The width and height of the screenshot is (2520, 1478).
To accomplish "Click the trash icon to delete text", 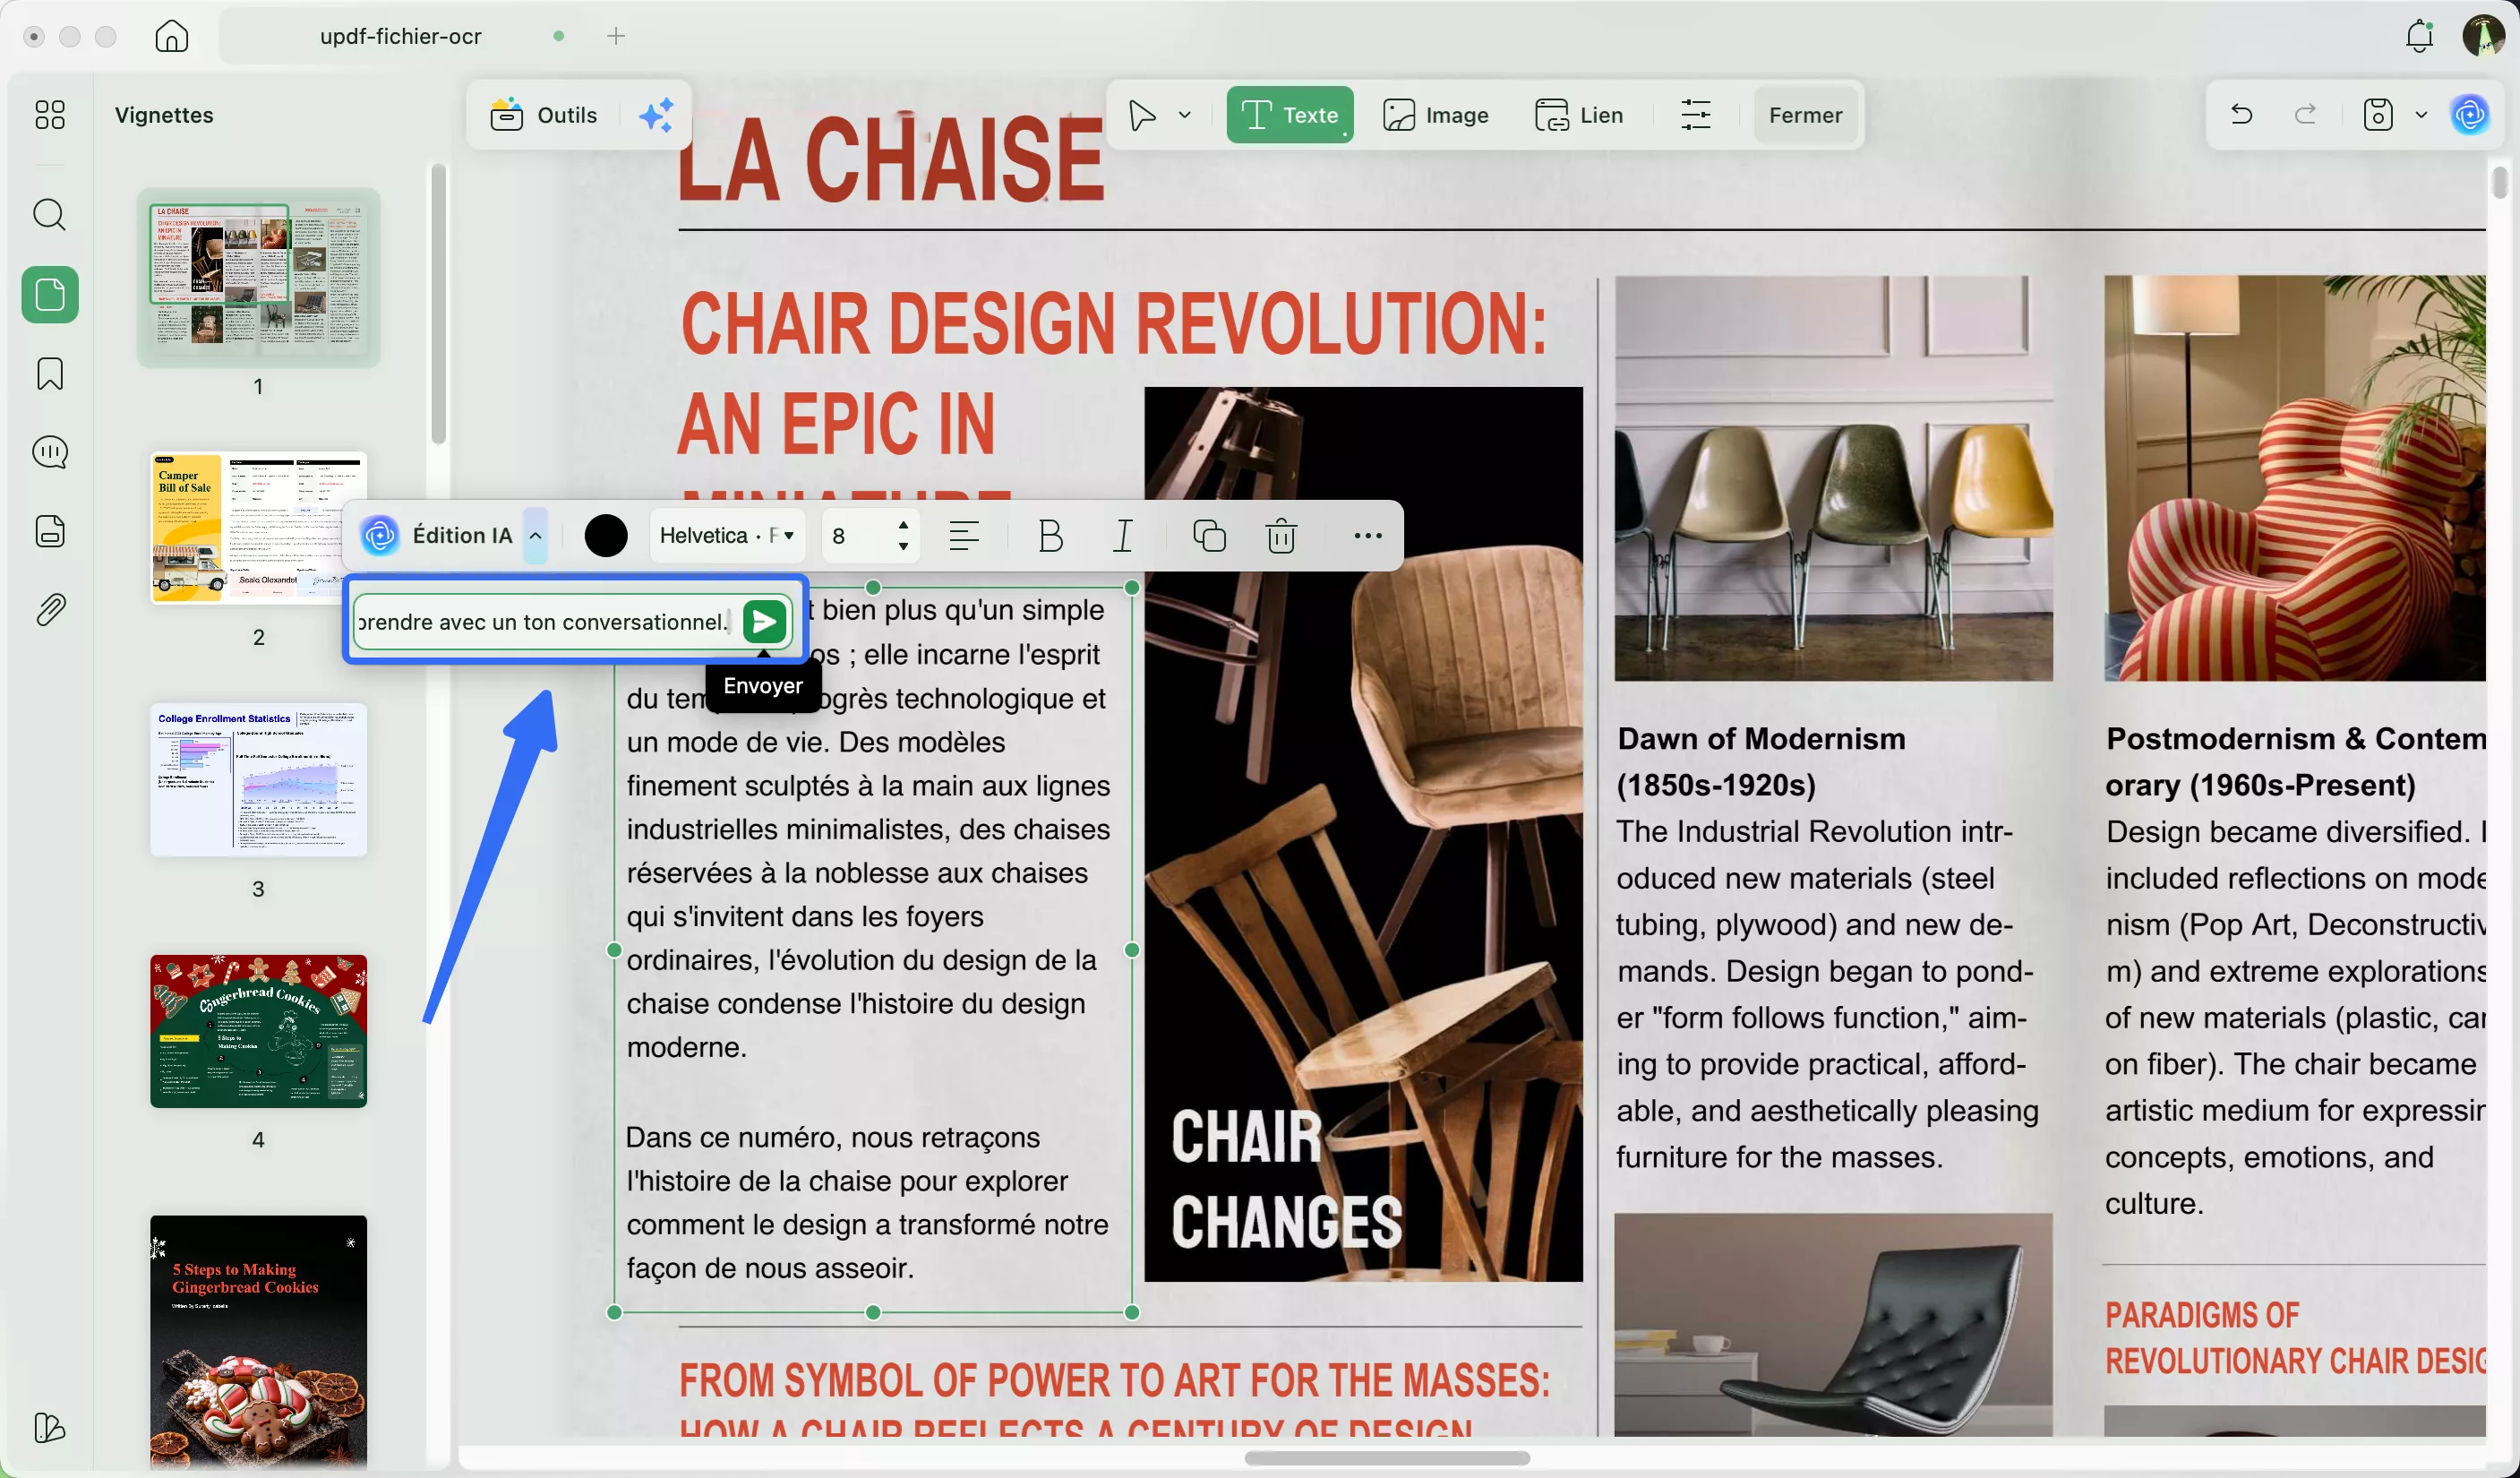I will (1281, 536).
